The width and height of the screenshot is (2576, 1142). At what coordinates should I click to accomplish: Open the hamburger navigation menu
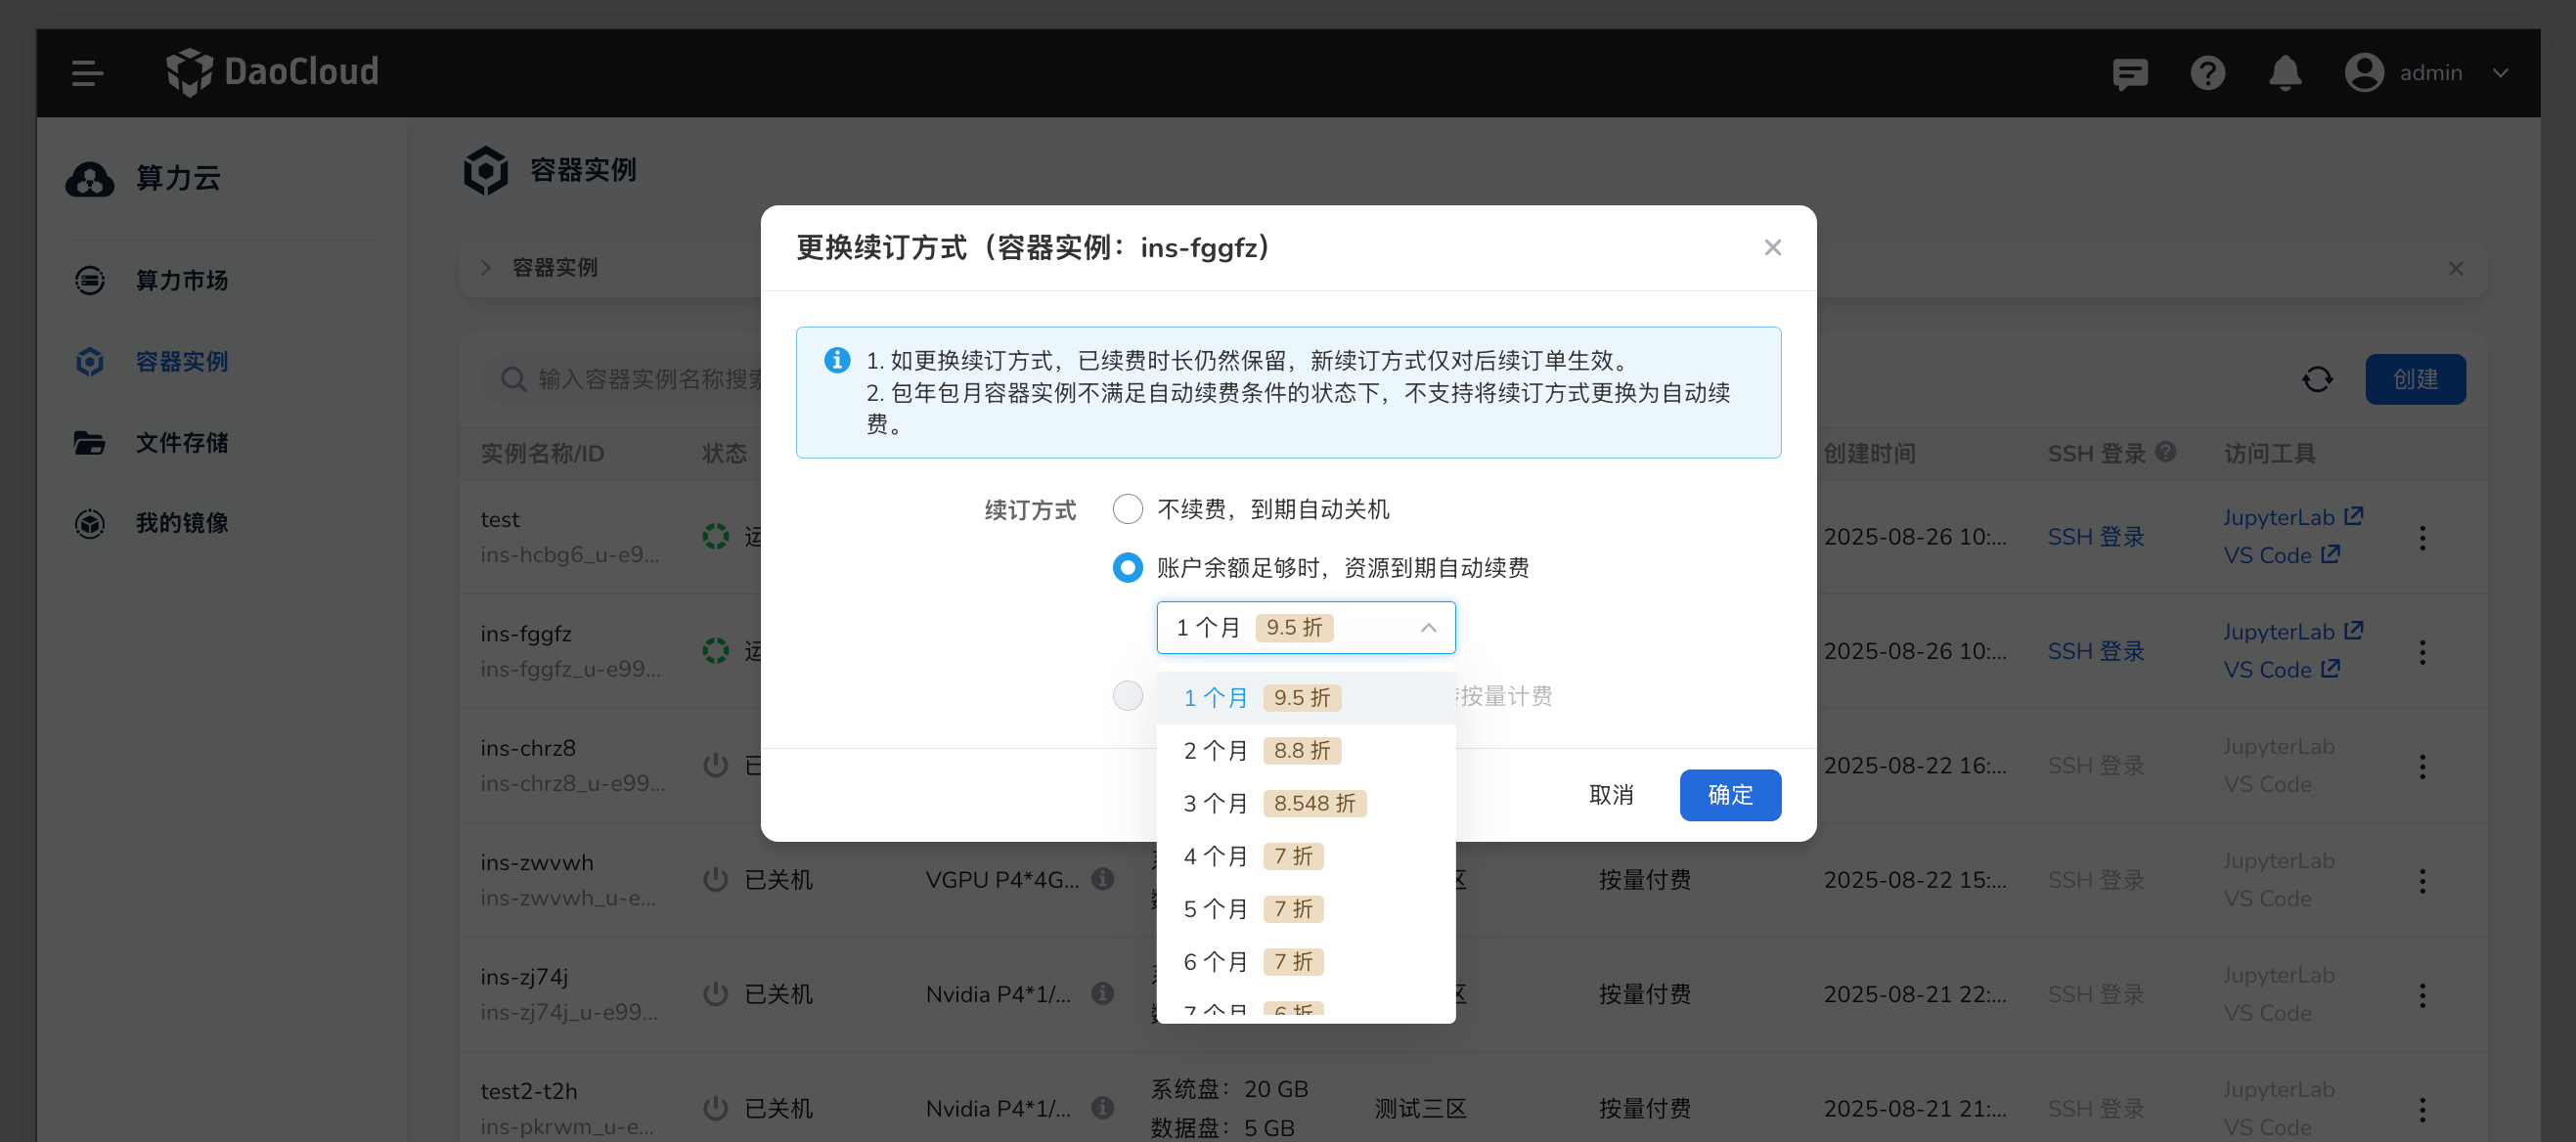click(86, 73)
